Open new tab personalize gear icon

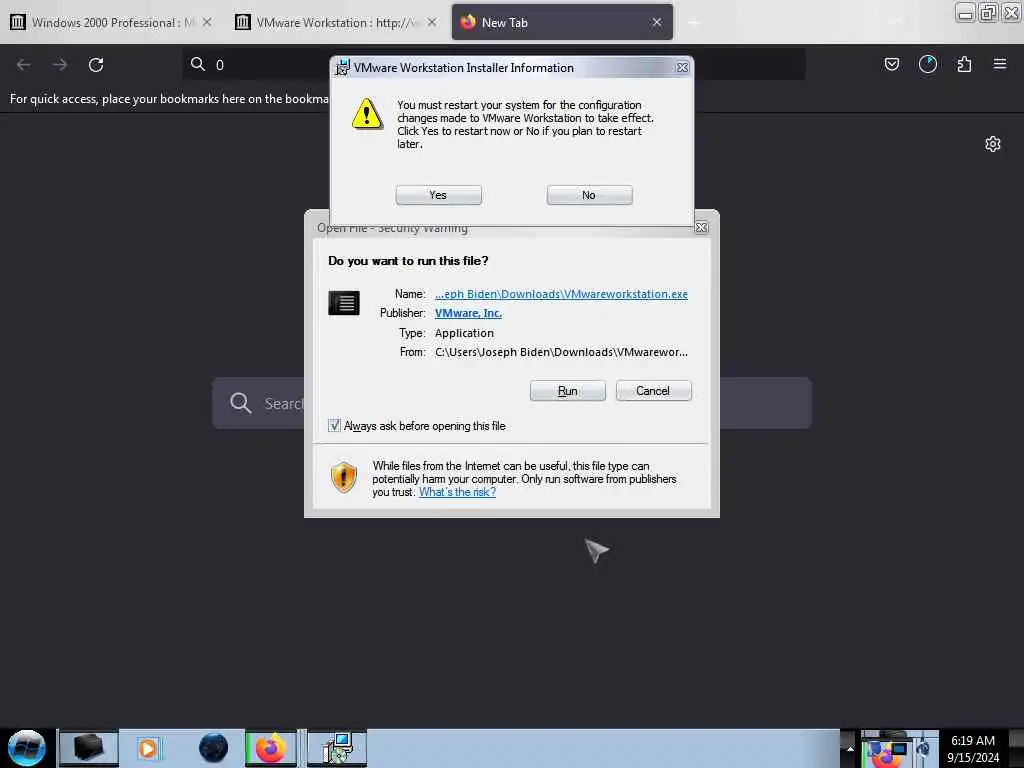993,144
